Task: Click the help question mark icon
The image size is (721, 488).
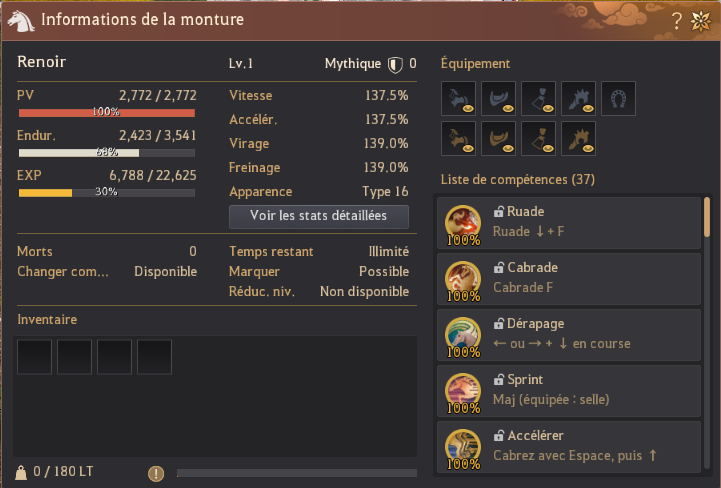Action: tap(676, 21)
